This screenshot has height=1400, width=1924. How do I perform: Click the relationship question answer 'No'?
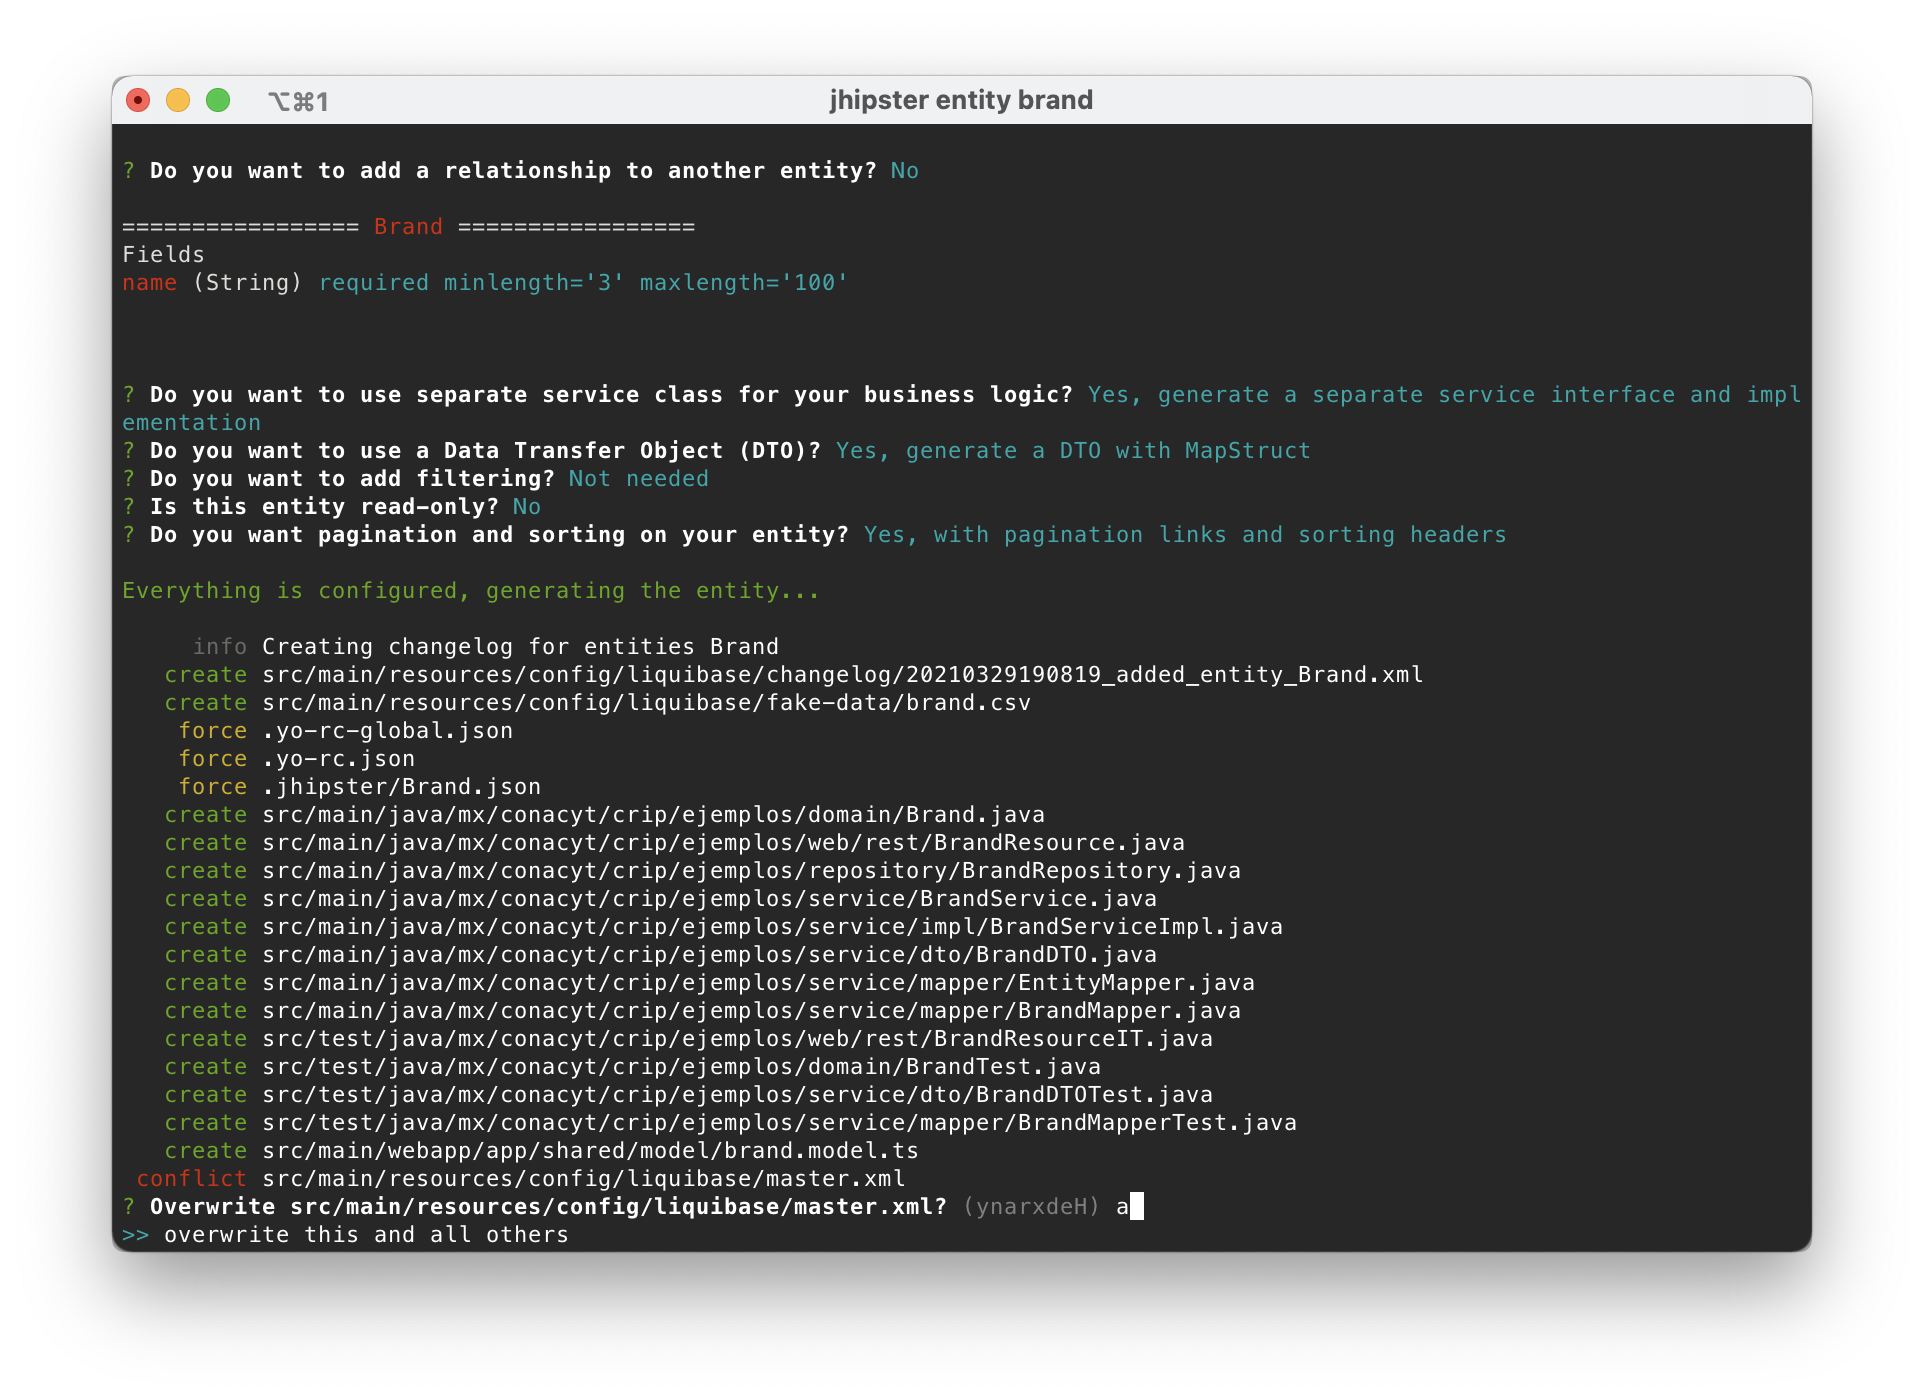905,171
